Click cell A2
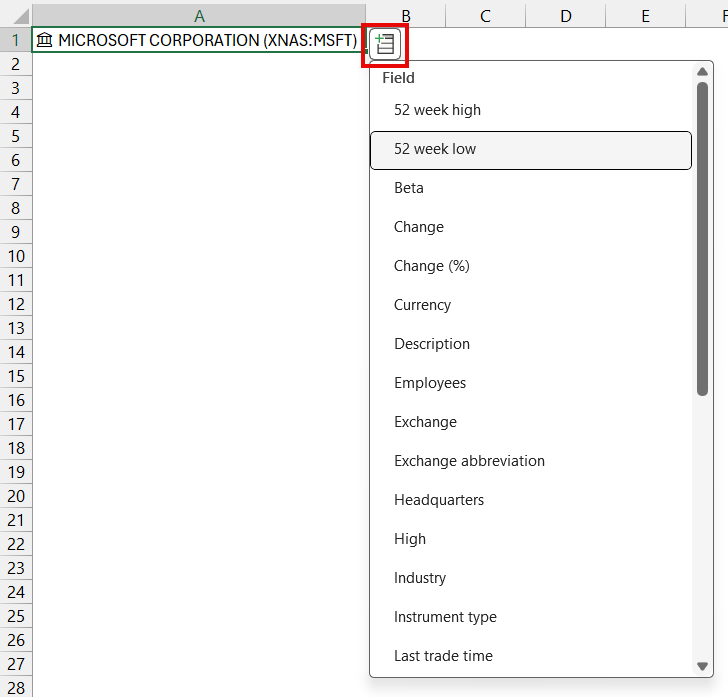This screenshot has width=728, height=697. click(x=199, y=64)
